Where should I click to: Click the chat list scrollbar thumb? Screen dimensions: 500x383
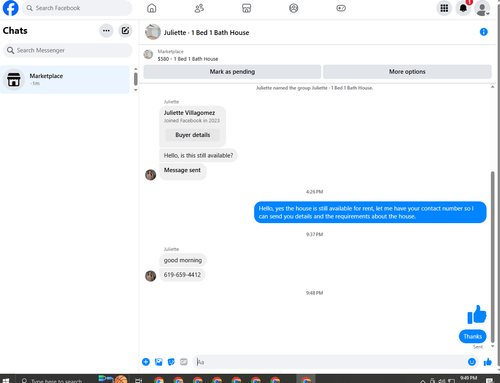[136, 79]
